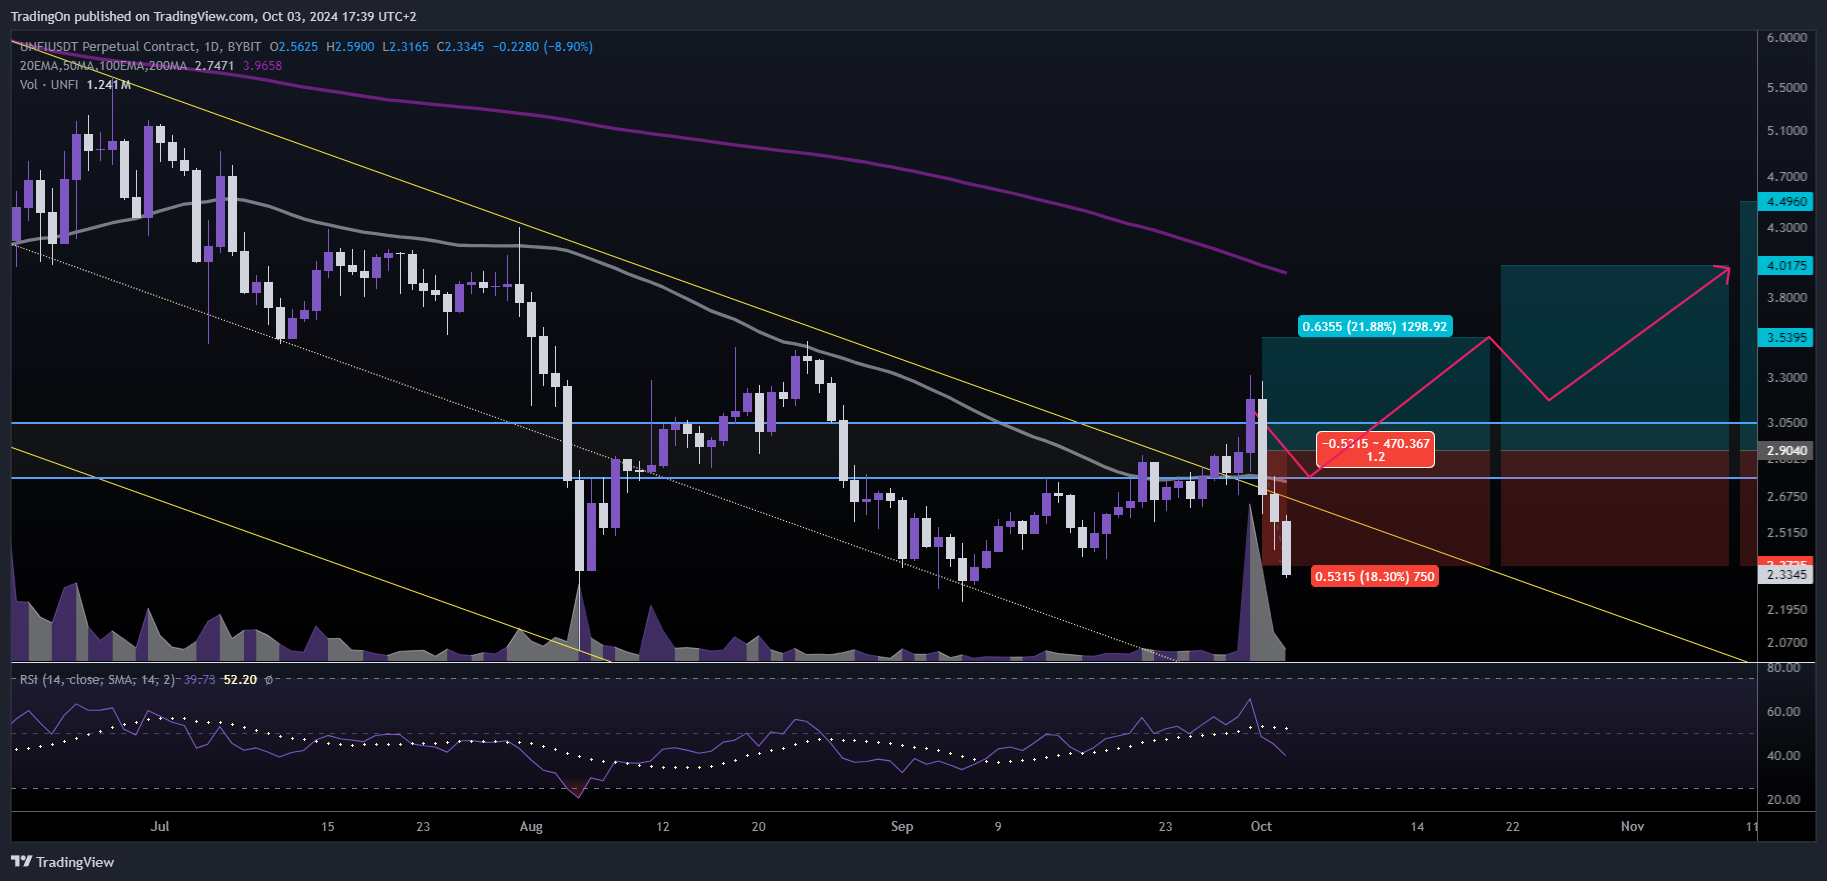Click the 5.5000 price axis tick
This screenshot has height=881, width=1827.
(1787, 88)
